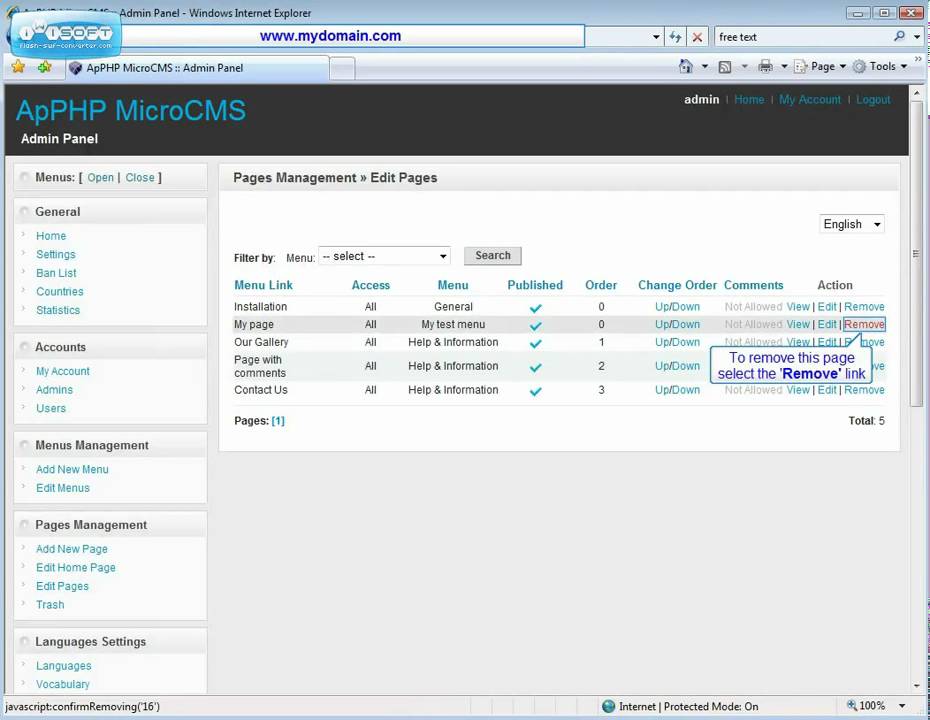Screen dimensions: 930x720
Task: Click the zoom level magnifier in status bar
Action: click(x=852, y=705)
